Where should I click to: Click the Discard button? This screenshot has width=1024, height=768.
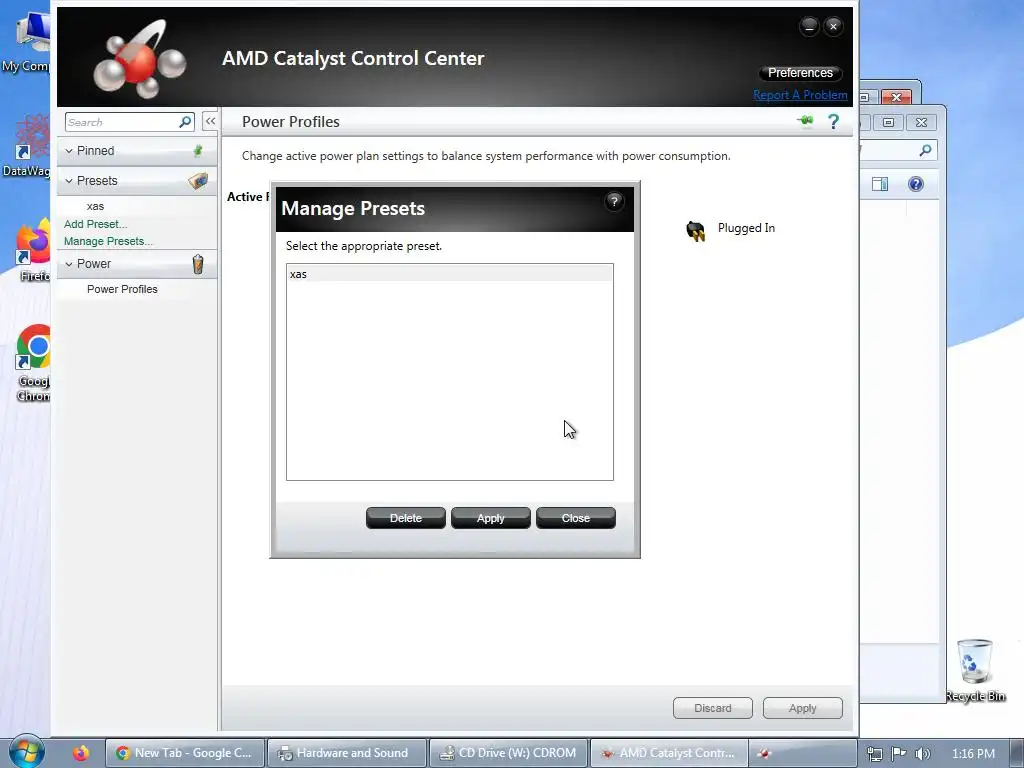712,708
